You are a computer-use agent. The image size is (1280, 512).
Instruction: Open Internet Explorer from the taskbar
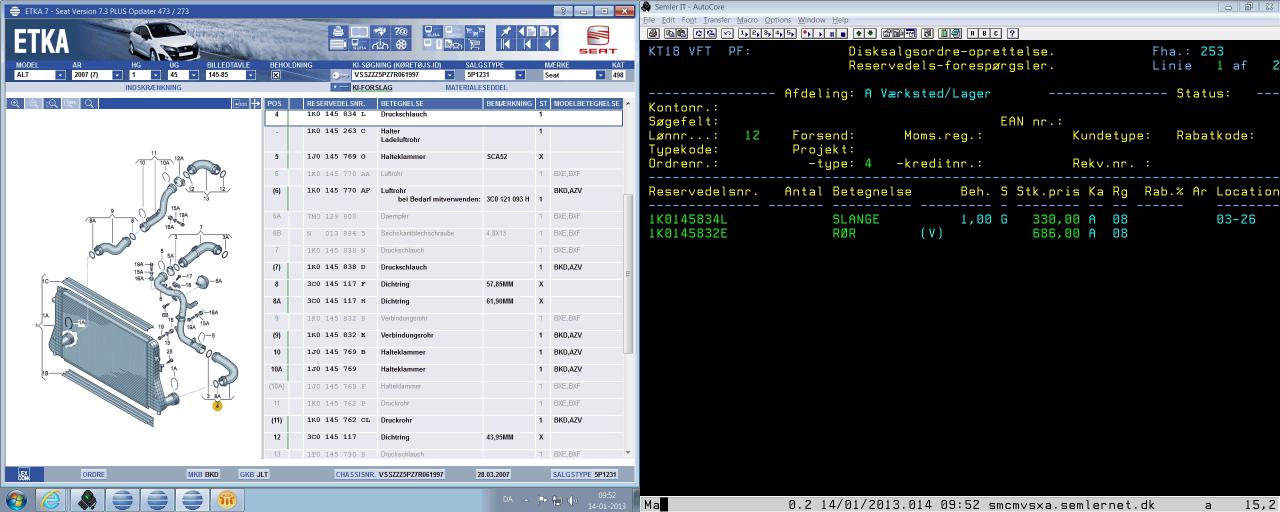pyautogui.click(x=51, y=498)
